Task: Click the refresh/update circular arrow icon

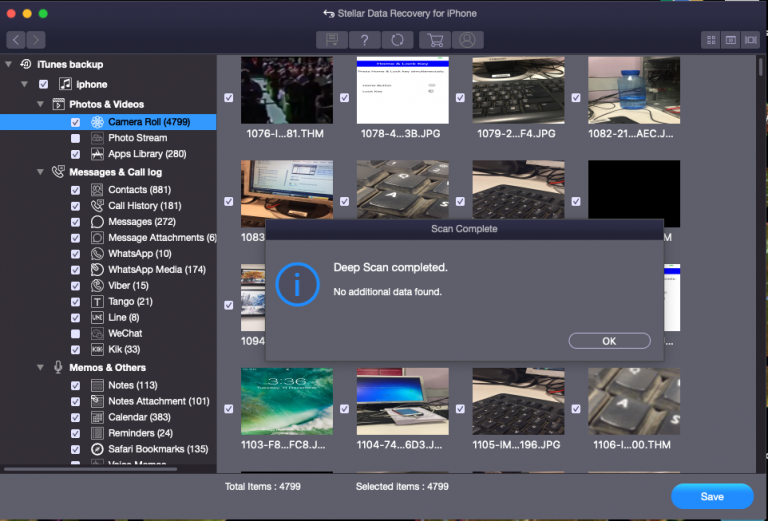Action: [397, 40]
